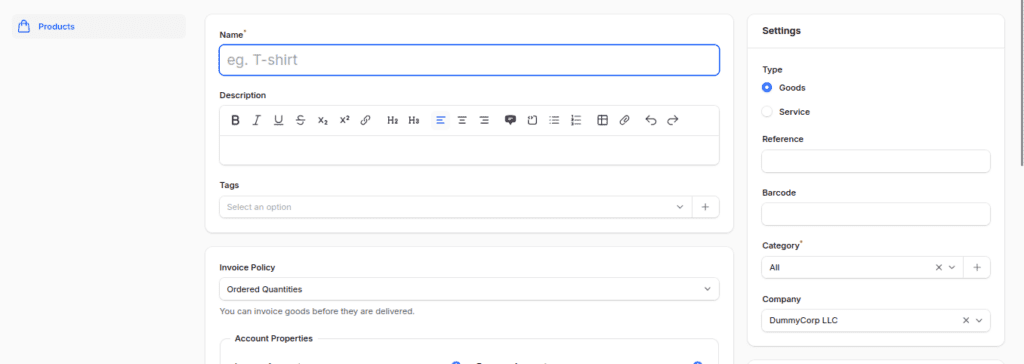
Task: Apply H2 heading style
Action: (392, 120)
